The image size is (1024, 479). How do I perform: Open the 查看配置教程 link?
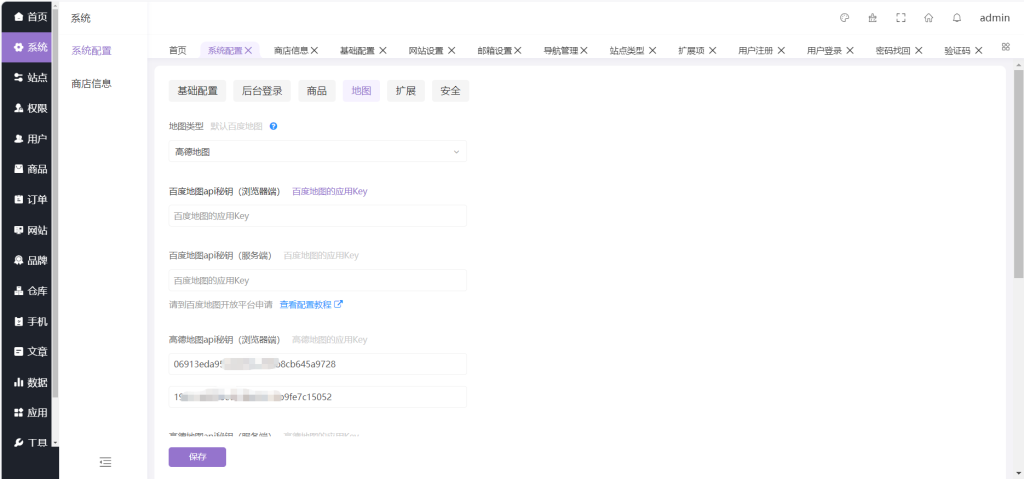[x=311, y=305]
